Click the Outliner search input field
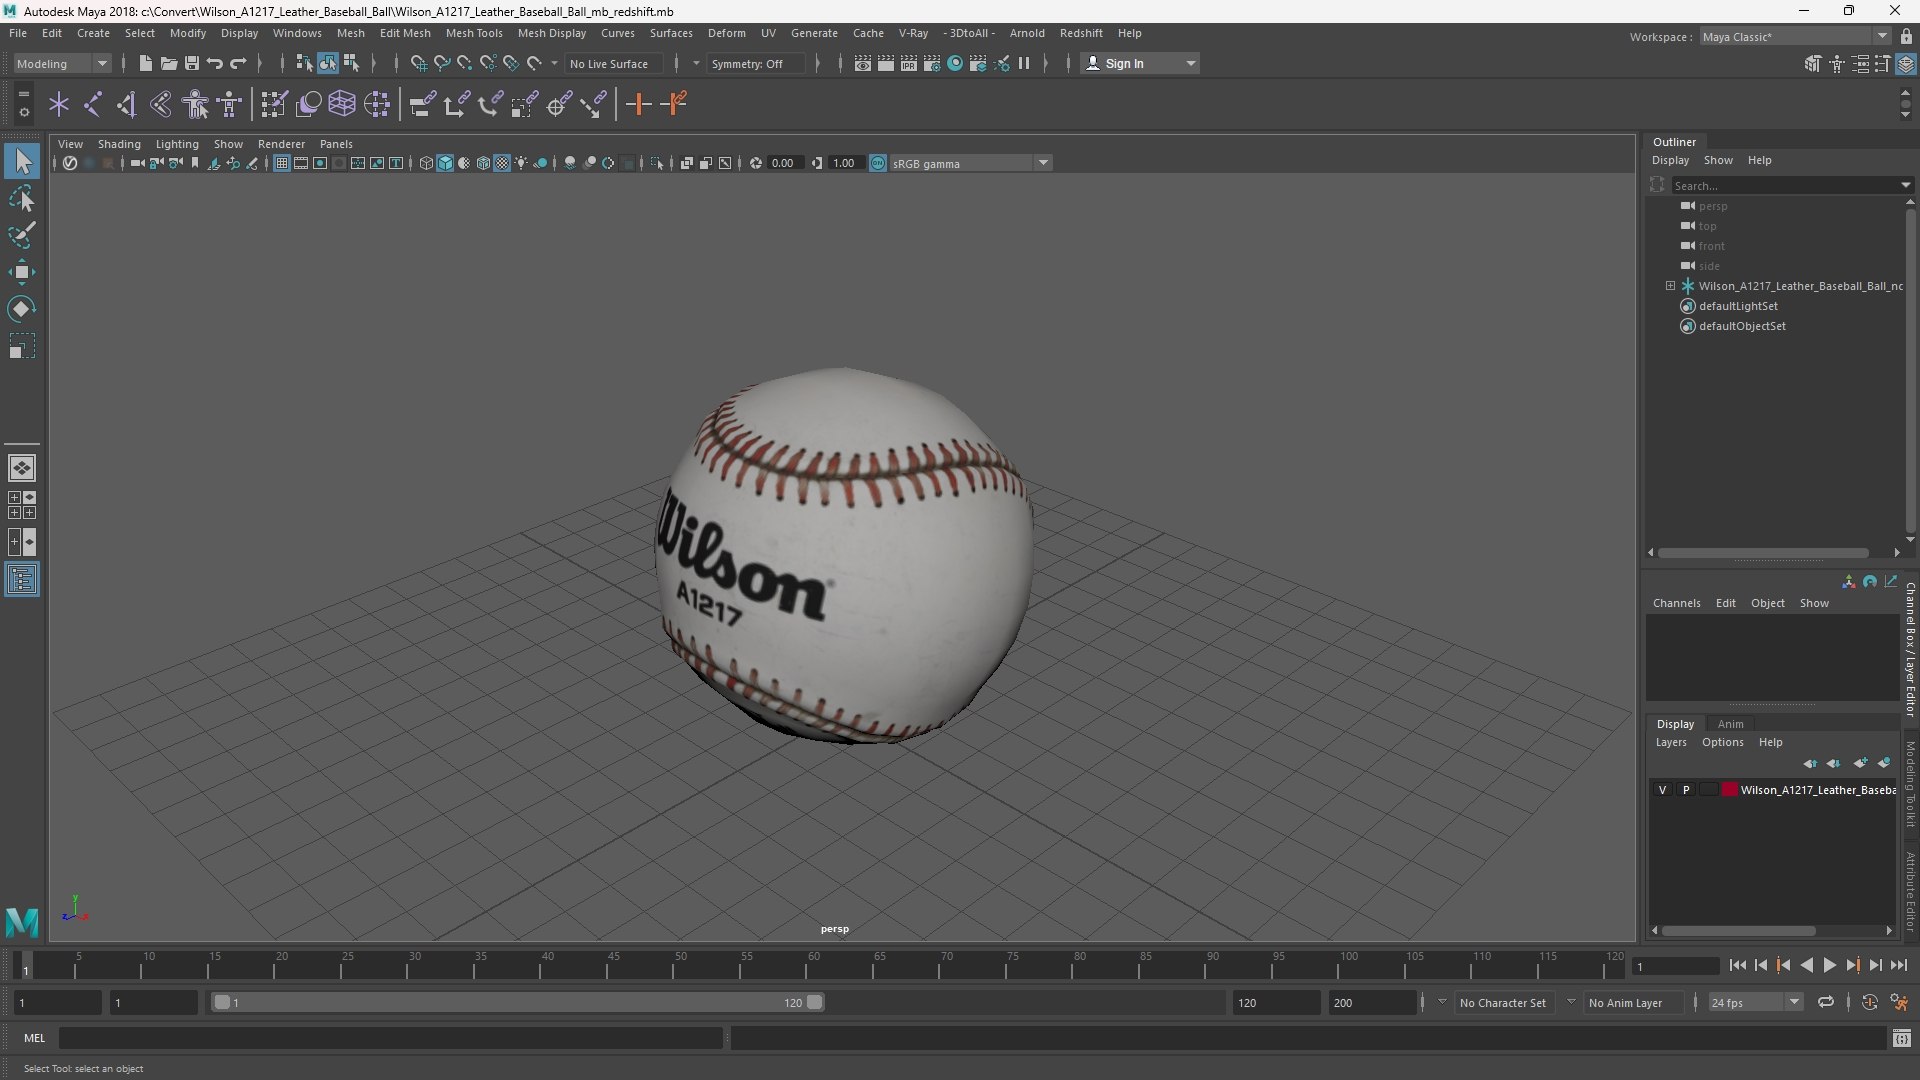1920x1080 pixels. point(1785,185)
